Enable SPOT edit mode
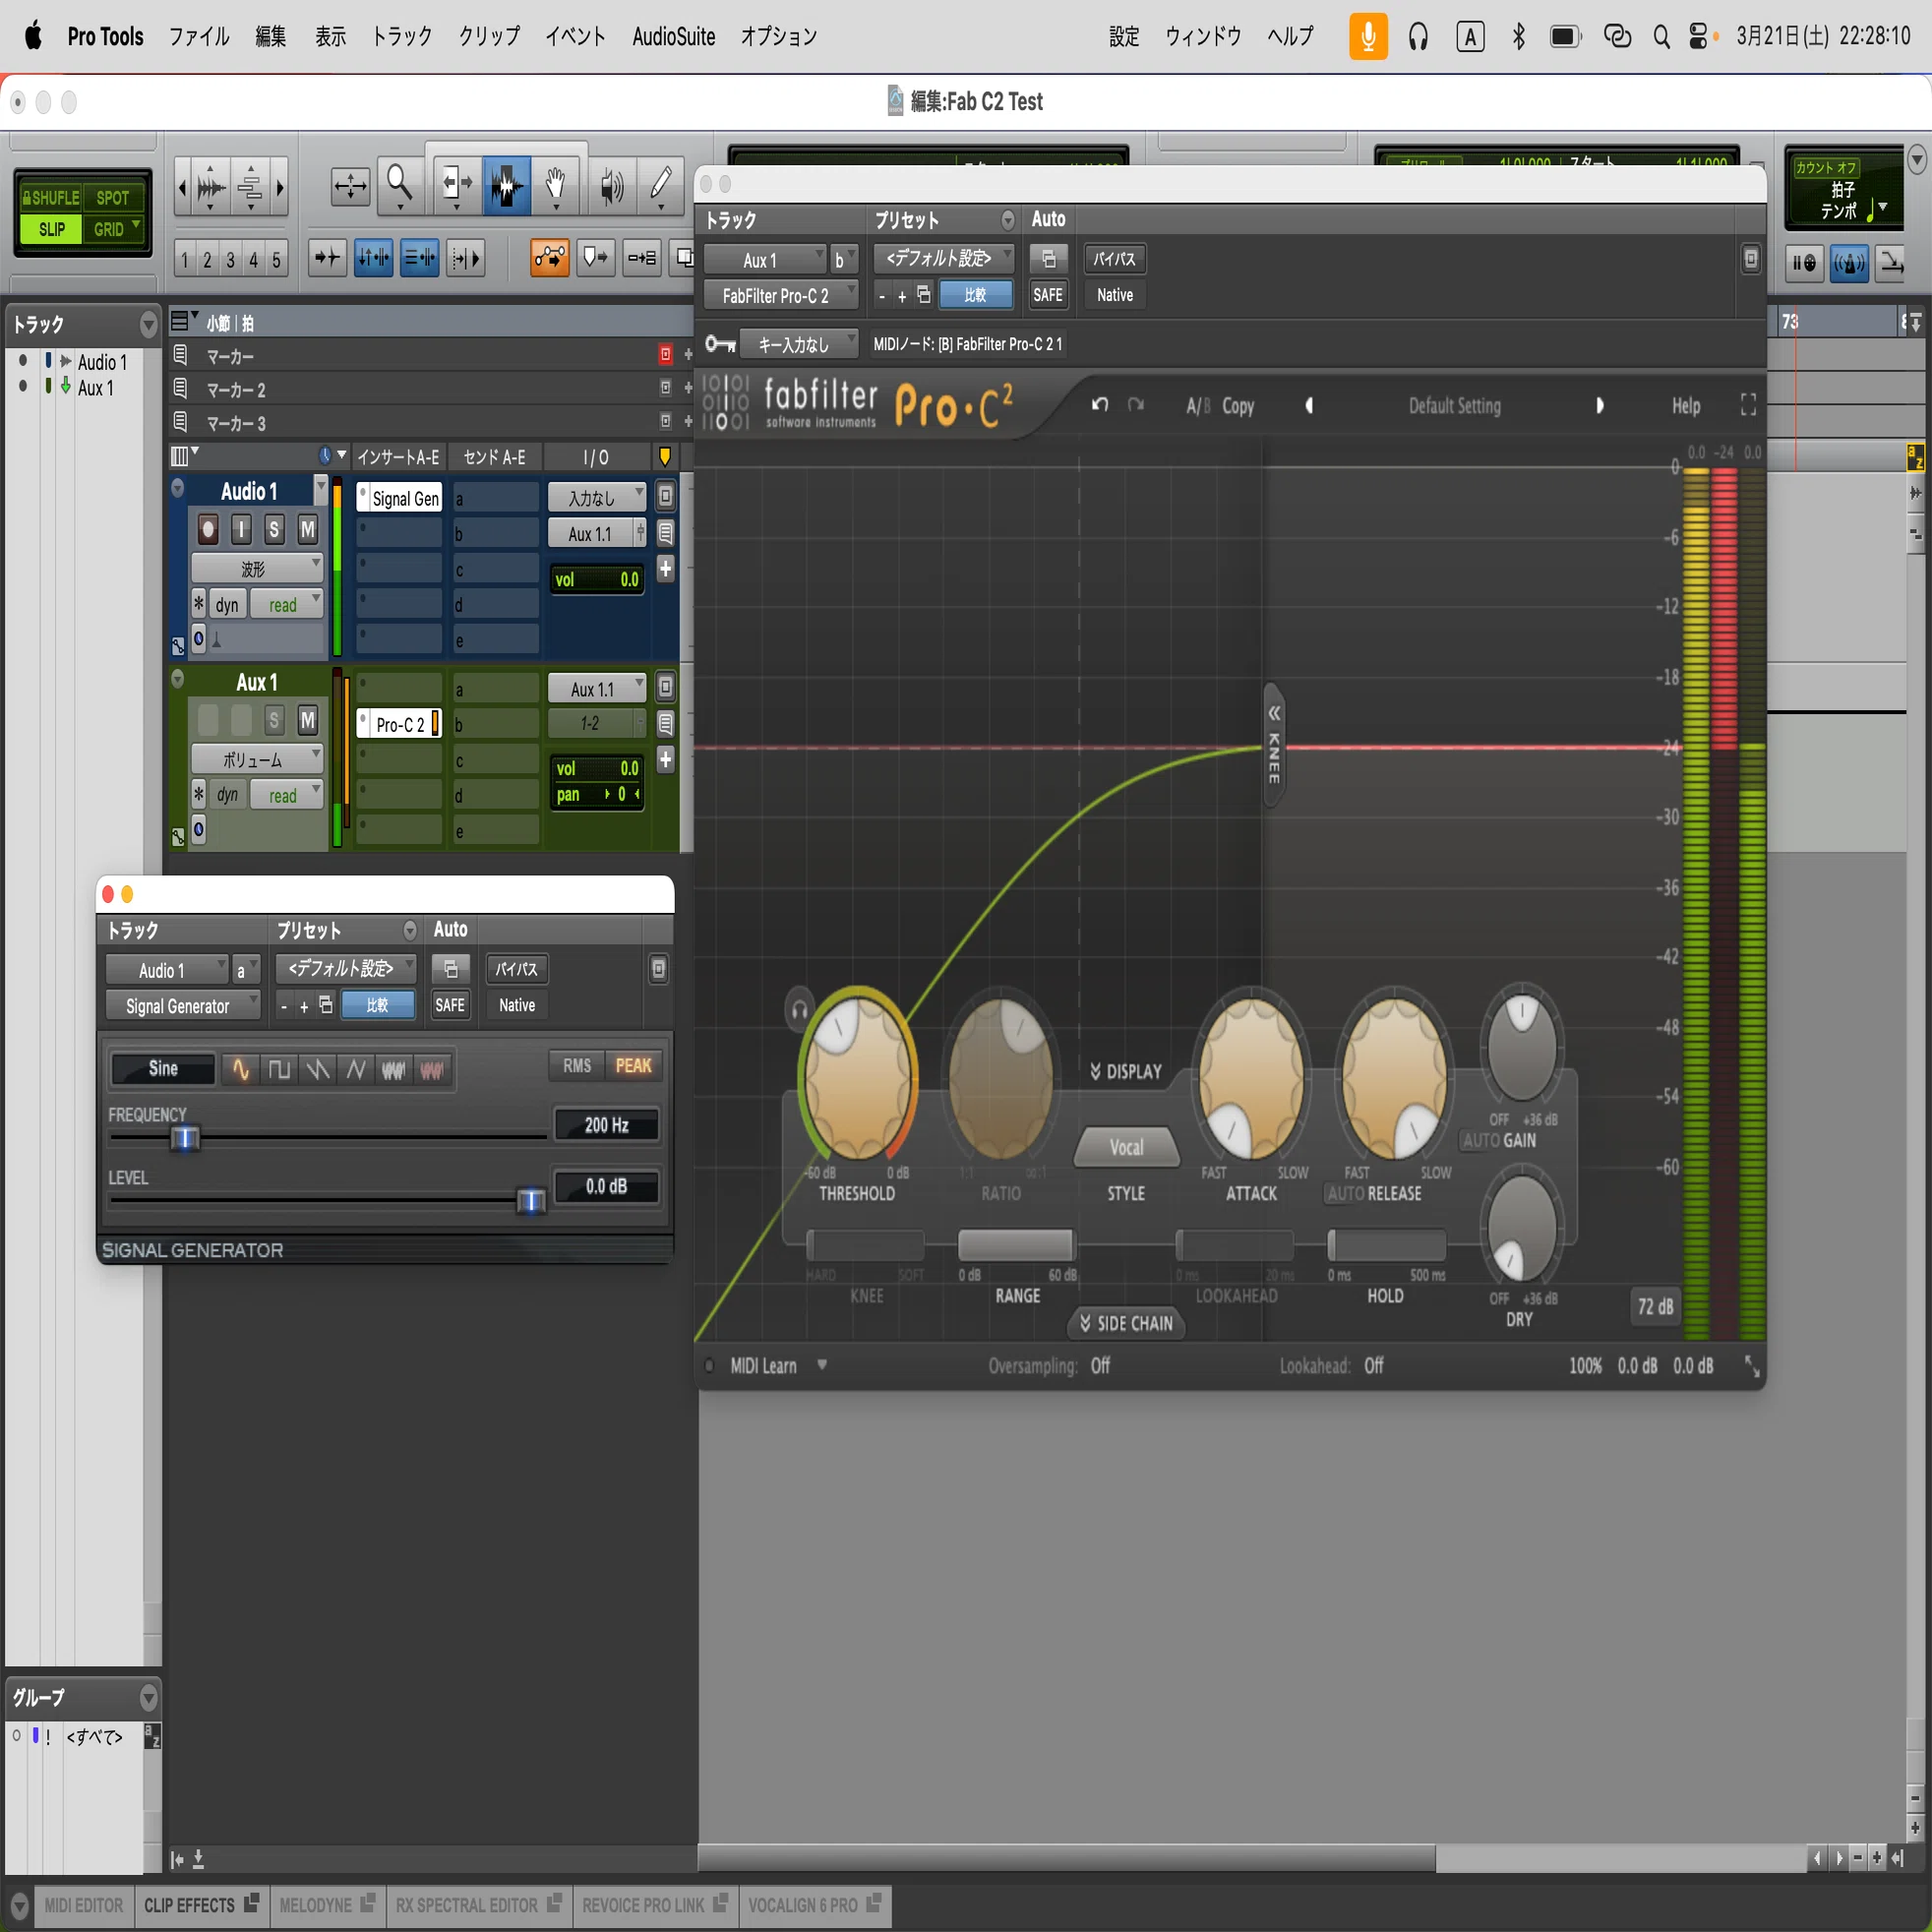Screen dimensions: 1932x1932 (x=112, y=198)
